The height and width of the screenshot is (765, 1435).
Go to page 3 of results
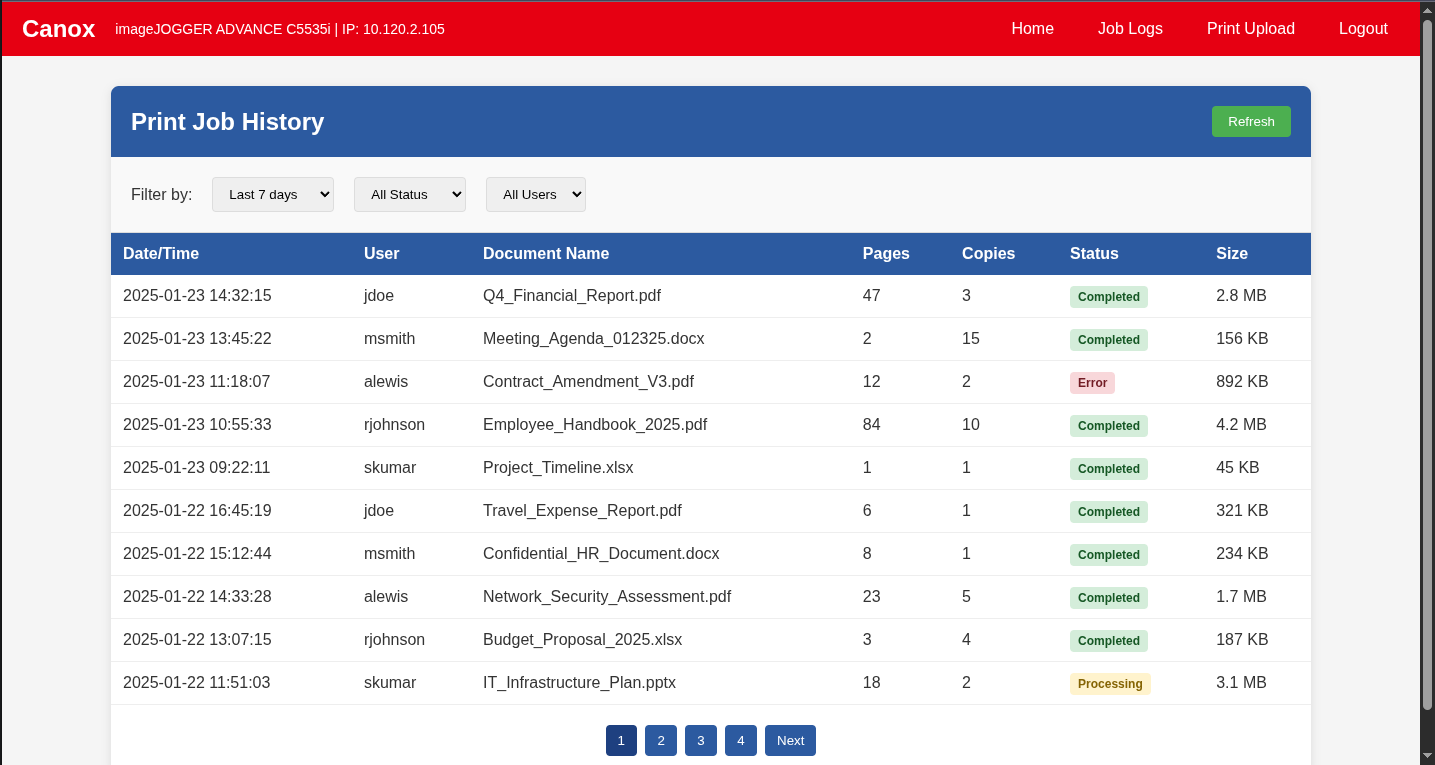point(701,740)
